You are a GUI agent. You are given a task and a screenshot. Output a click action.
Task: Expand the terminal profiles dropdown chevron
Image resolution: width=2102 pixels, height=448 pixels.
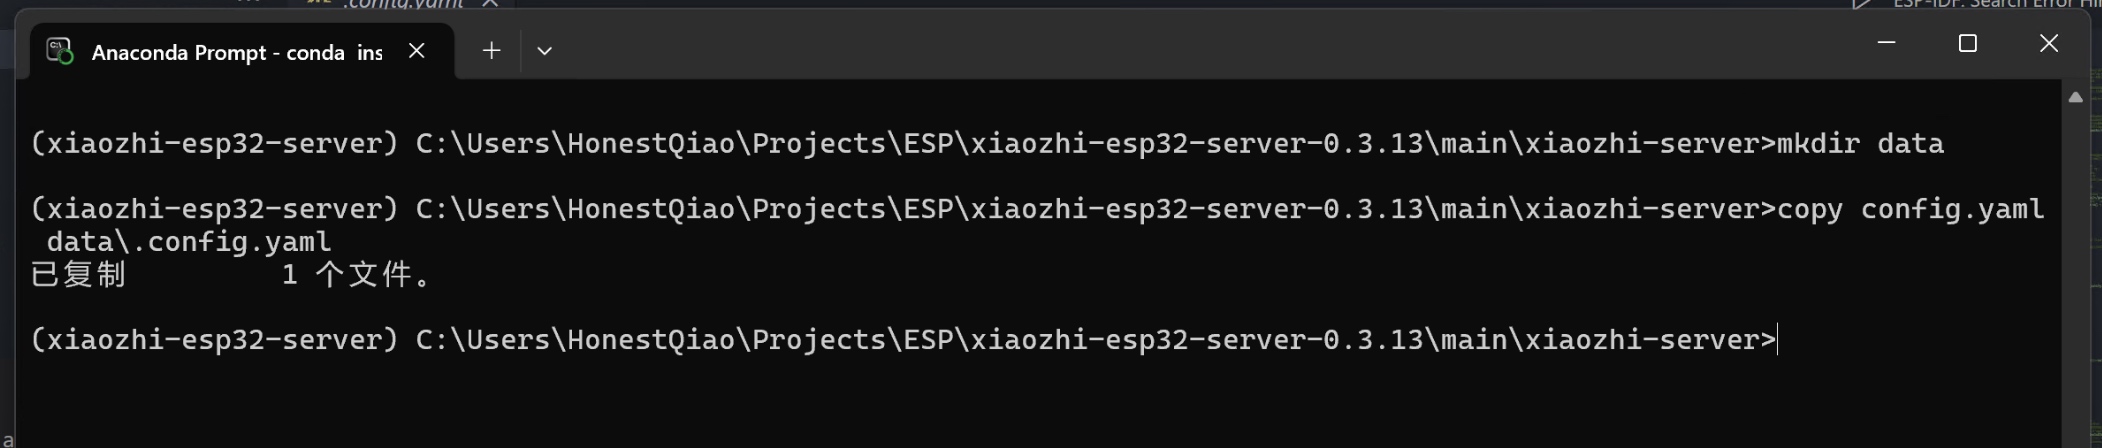pyautogui.click(x=544, y=51)
